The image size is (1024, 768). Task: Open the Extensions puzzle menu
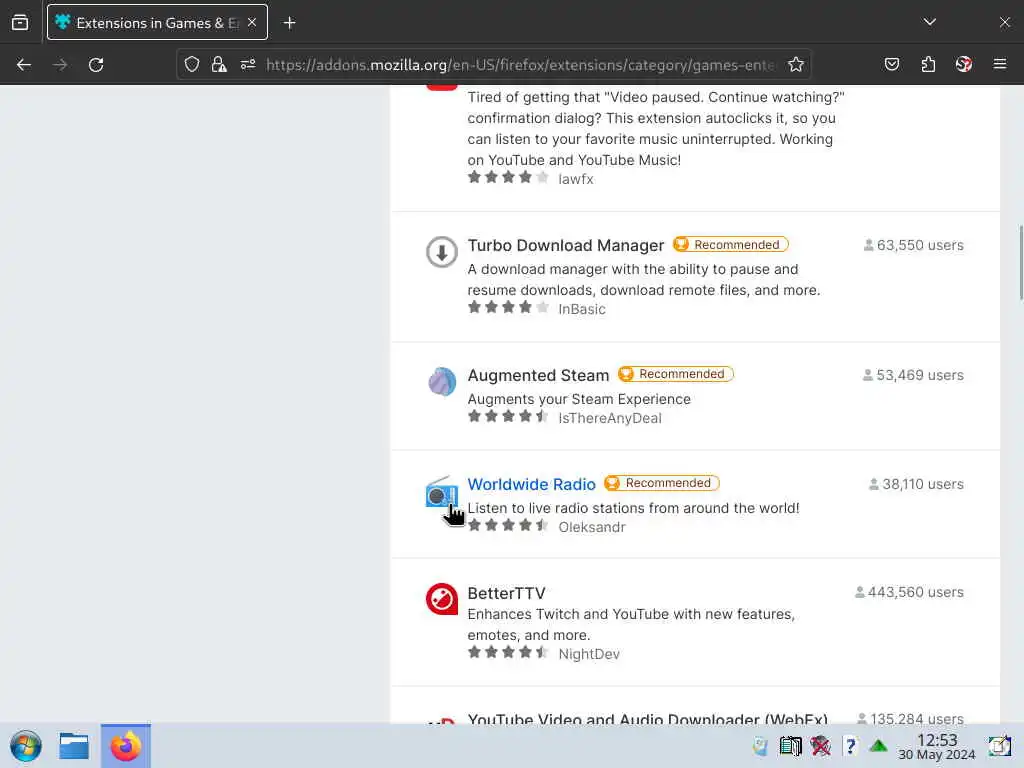[x=928, y=64]
